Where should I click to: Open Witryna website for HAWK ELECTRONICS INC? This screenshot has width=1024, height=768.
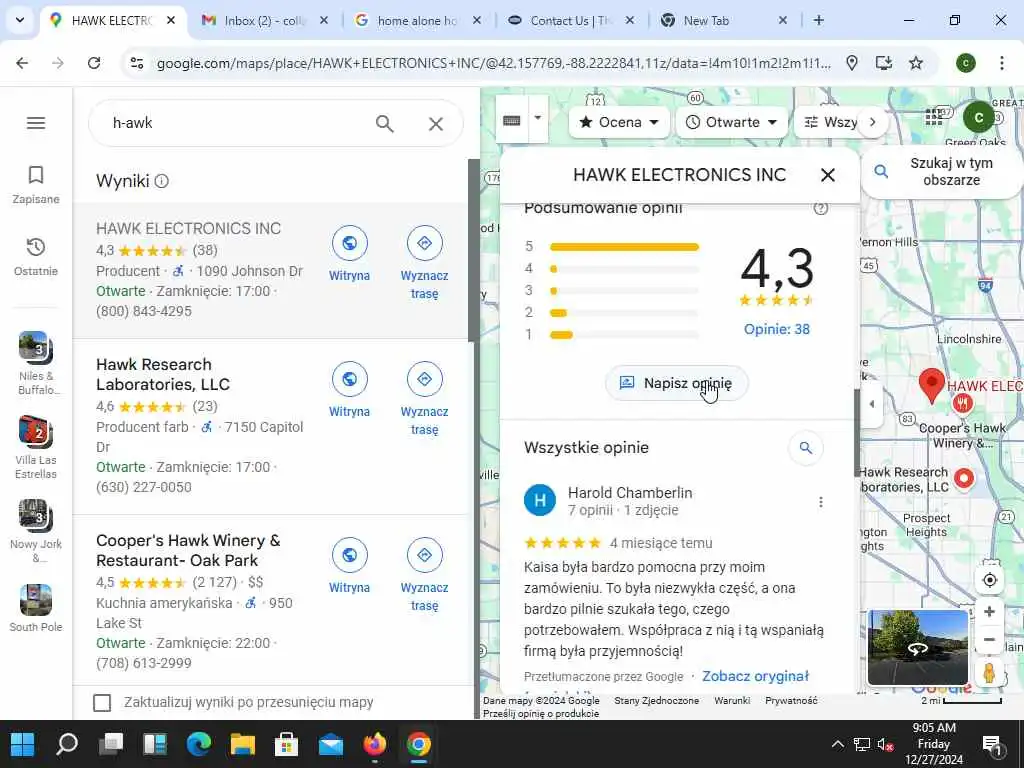coord(349,254)
